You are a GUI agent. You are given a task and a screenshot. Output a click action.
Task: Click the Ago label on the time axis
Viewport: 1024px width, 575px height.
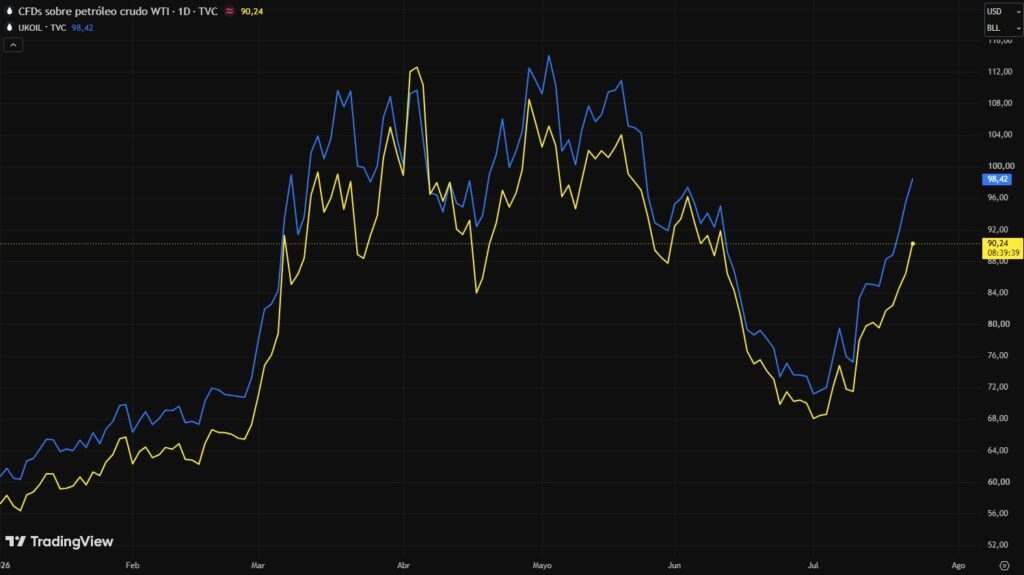coord(958,565)
